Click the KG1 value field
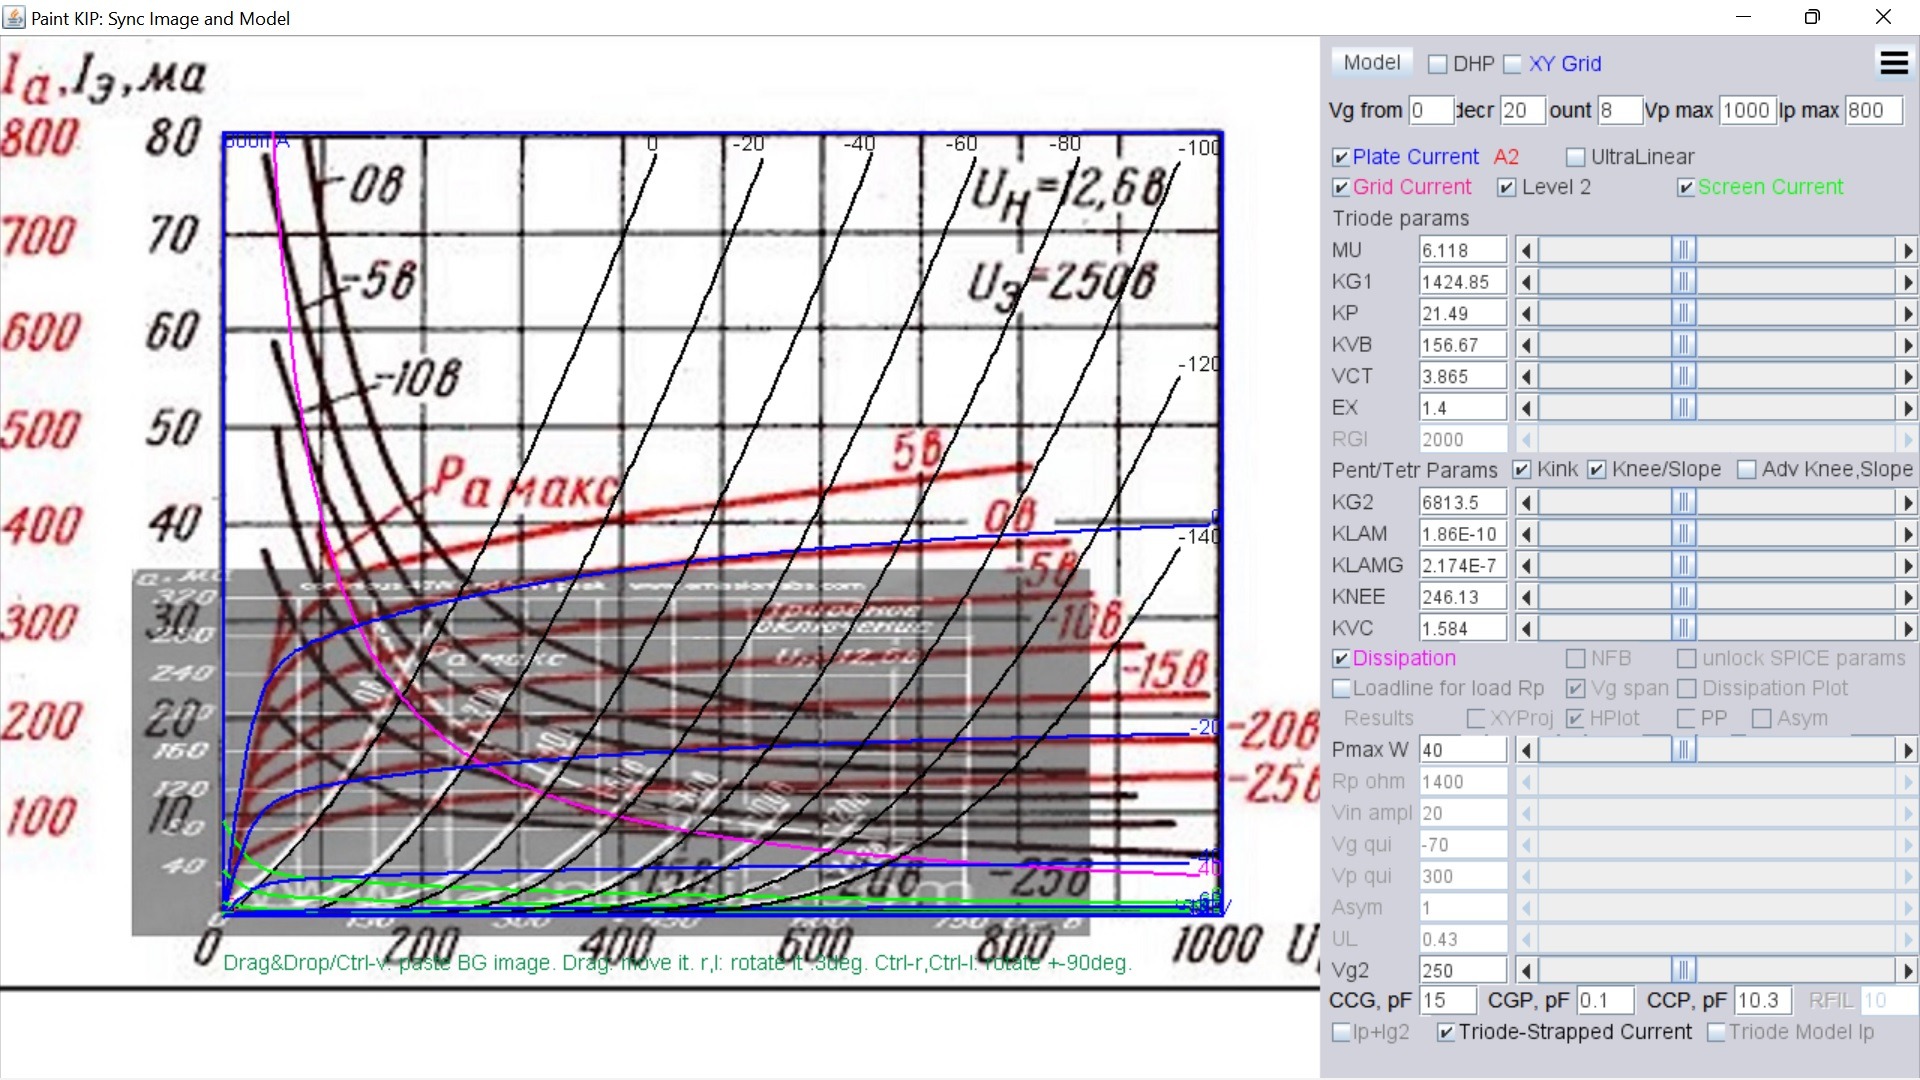The image size is (1920, 1080). click(x=1463, y=282)
